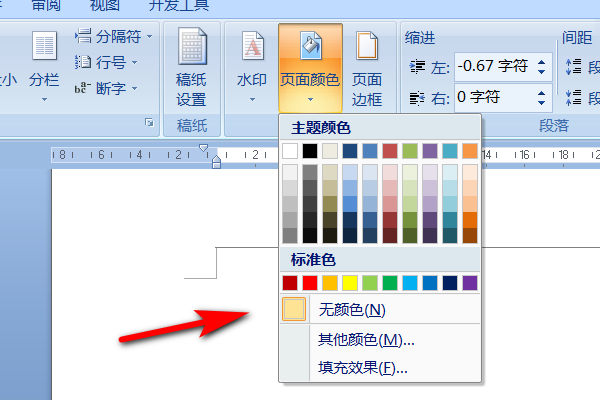Click the Hyphenation (断字) icon
Screen dimensions: 600x400
(83, 88)
